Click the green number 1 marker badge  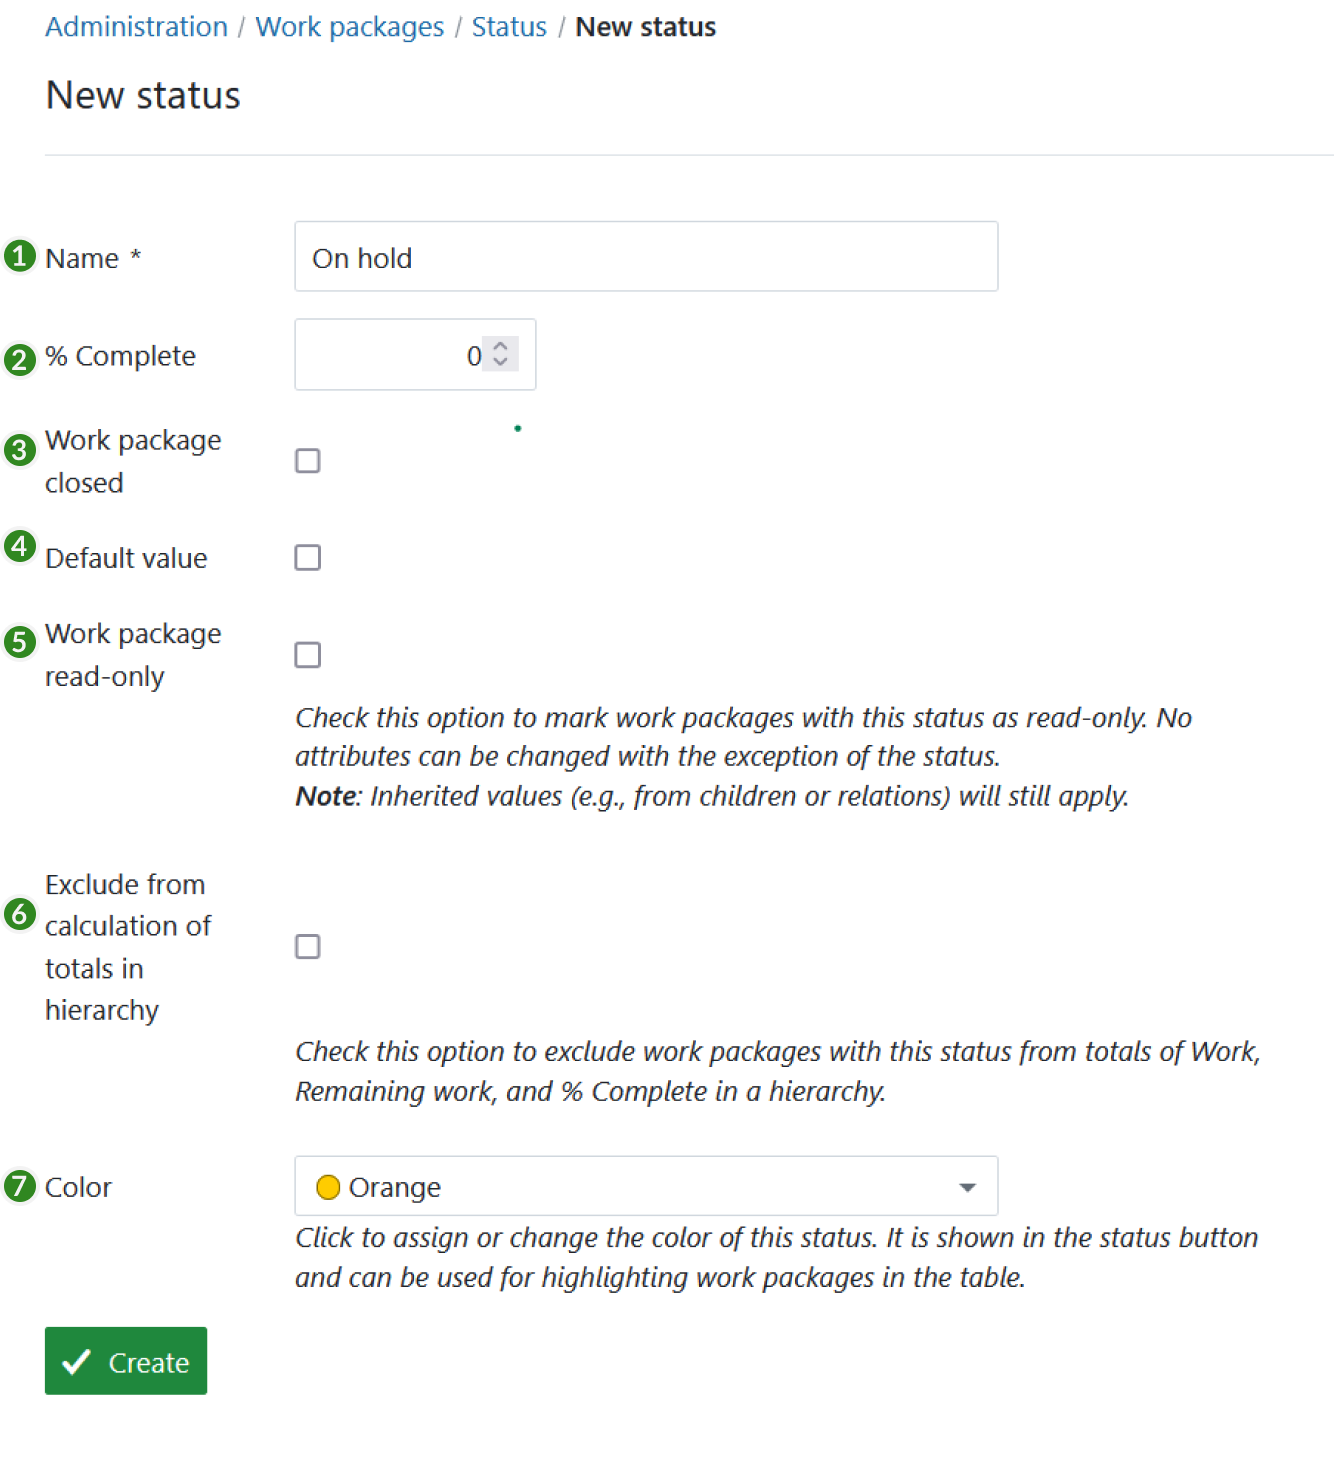(19, 256)
